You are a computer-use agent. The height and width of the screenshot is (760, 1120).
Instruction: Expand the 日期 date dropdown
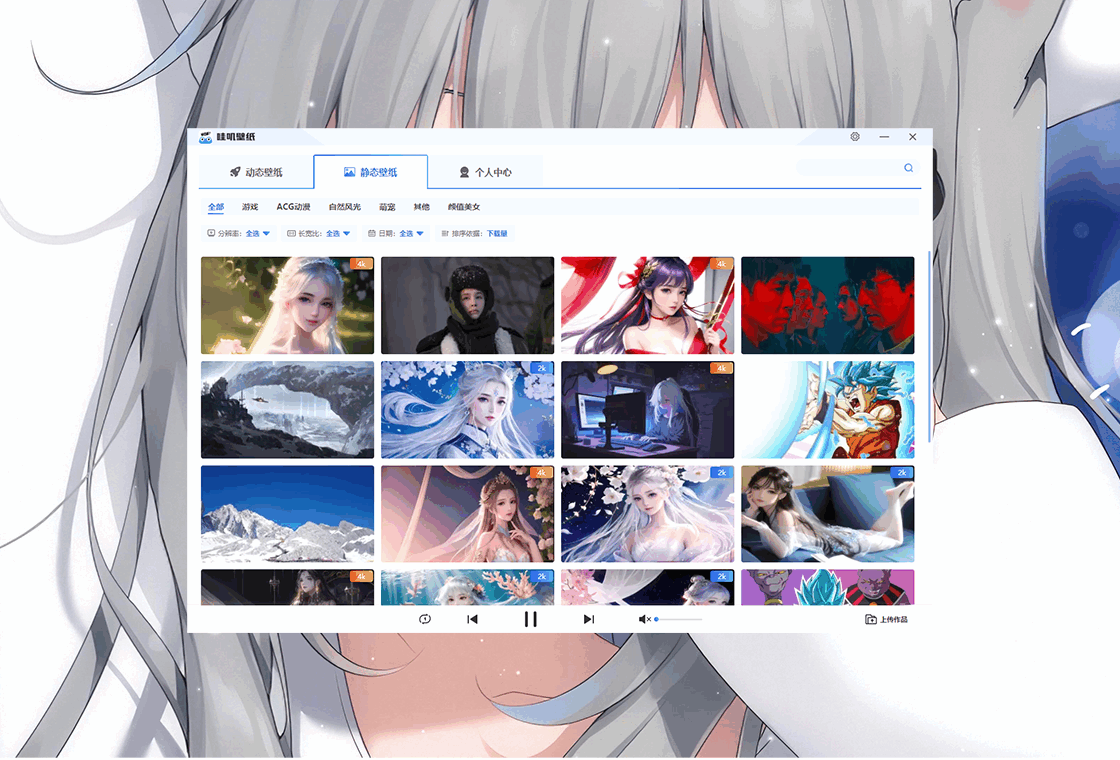pos(396,234)
